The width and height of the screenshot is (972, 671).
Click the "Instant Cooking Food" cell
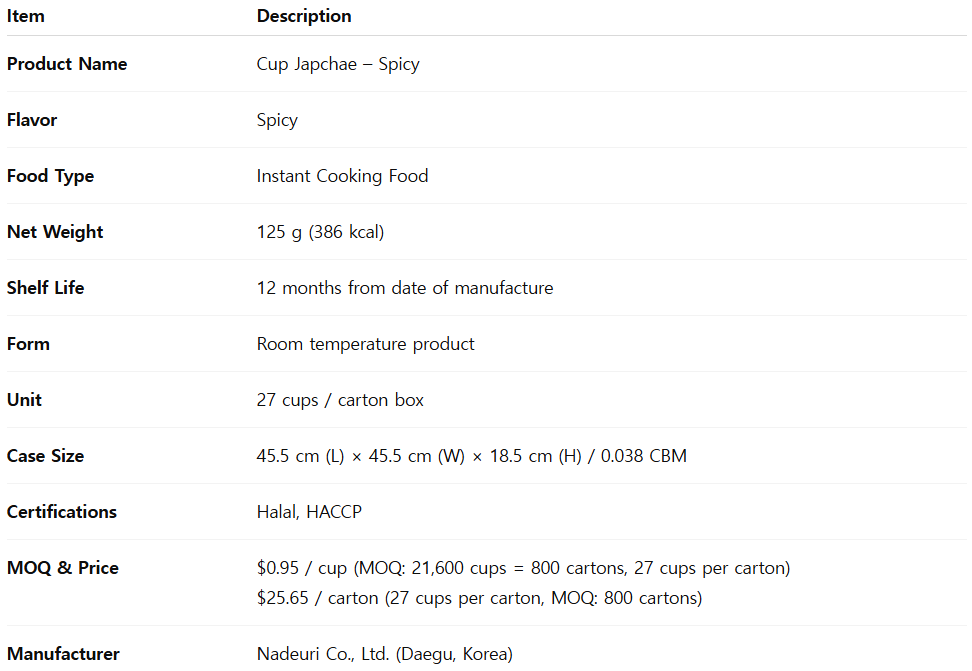342,176
